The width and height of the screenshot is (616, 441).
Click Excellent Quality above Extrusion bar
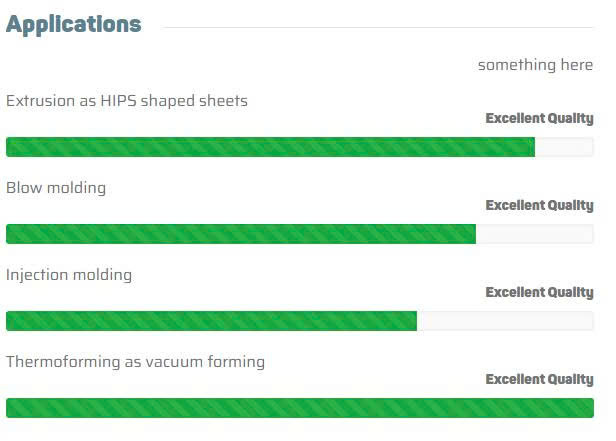539,119
